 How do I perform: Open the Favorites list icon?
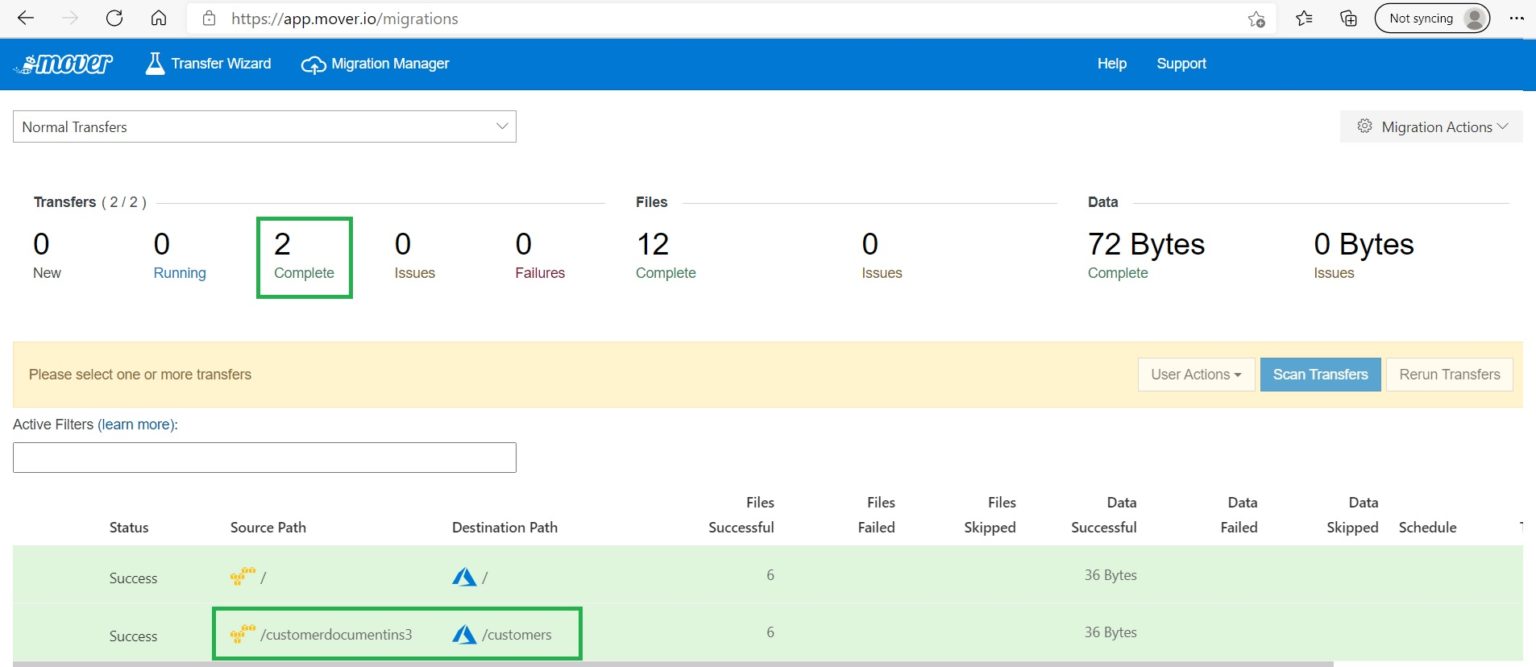[1304, 18]
